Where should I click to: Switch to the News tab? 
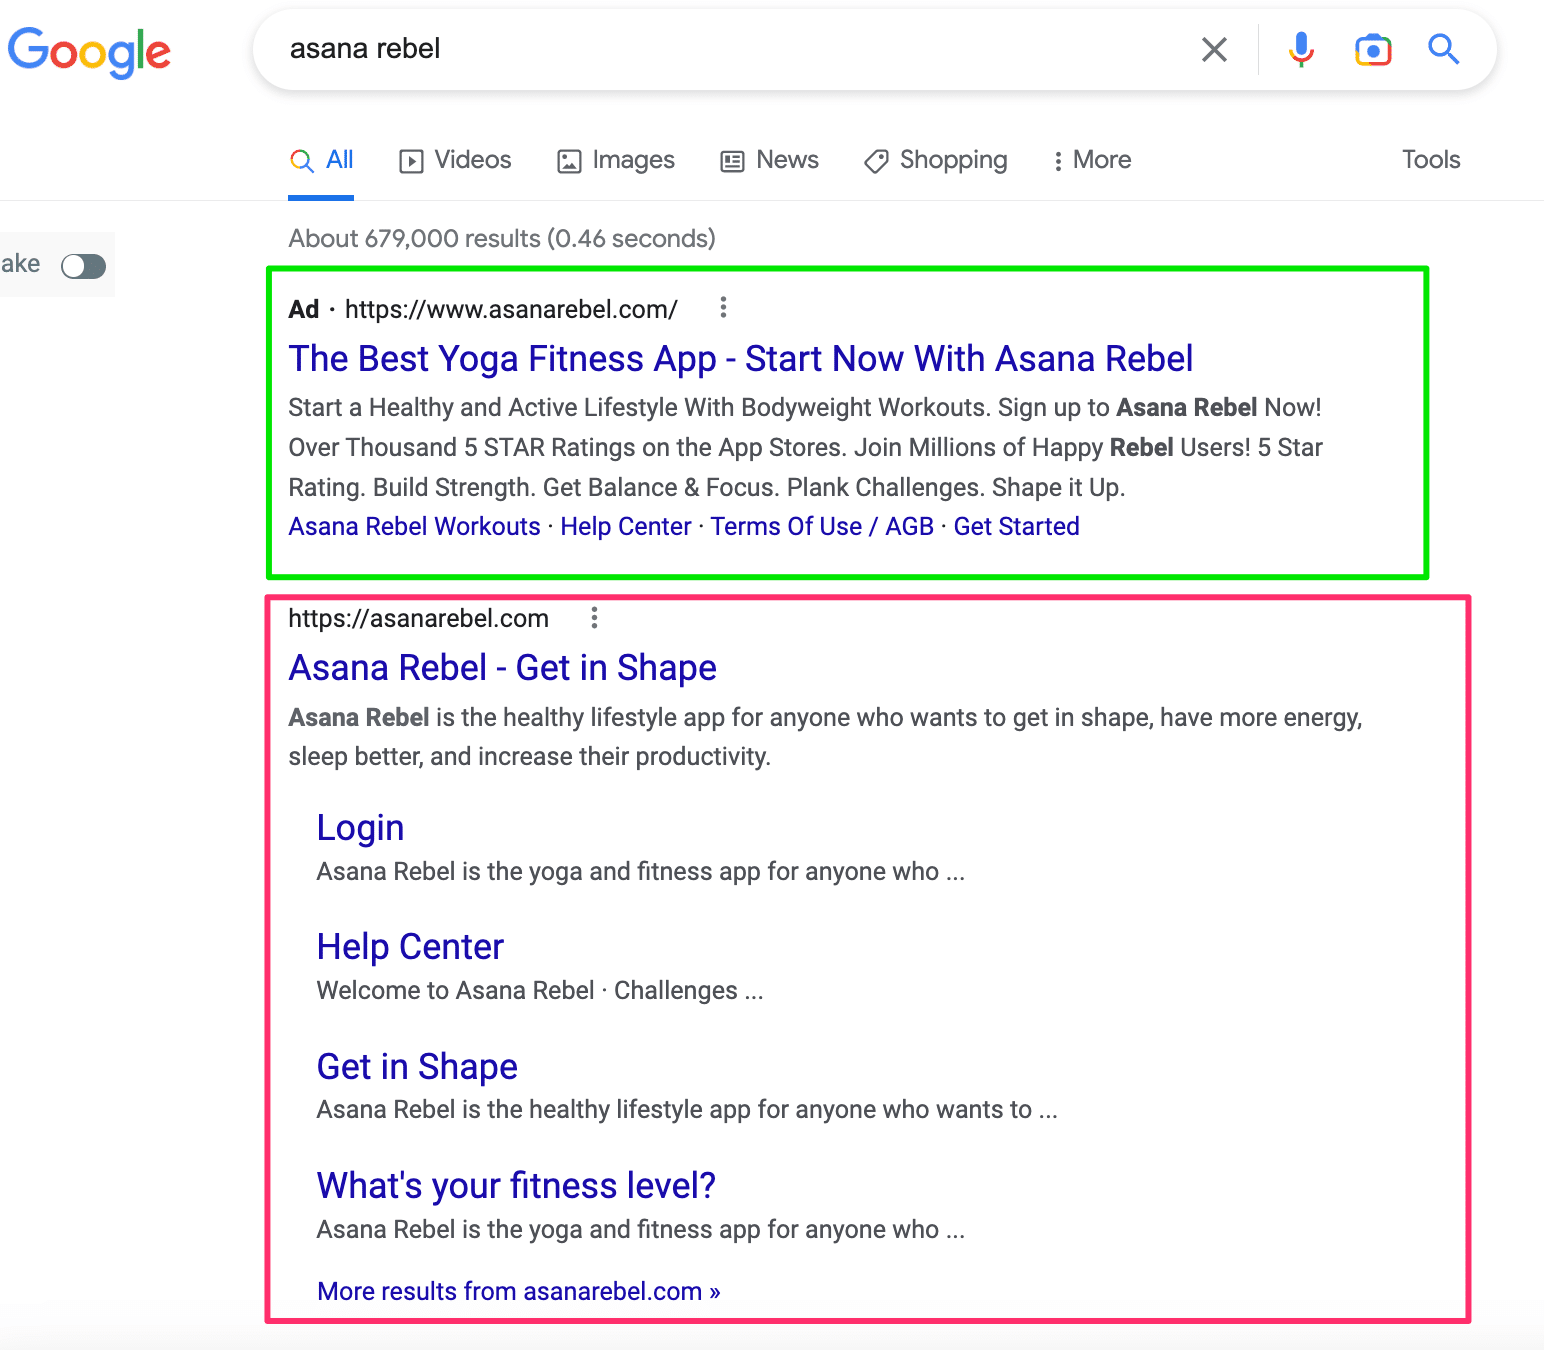769,160
